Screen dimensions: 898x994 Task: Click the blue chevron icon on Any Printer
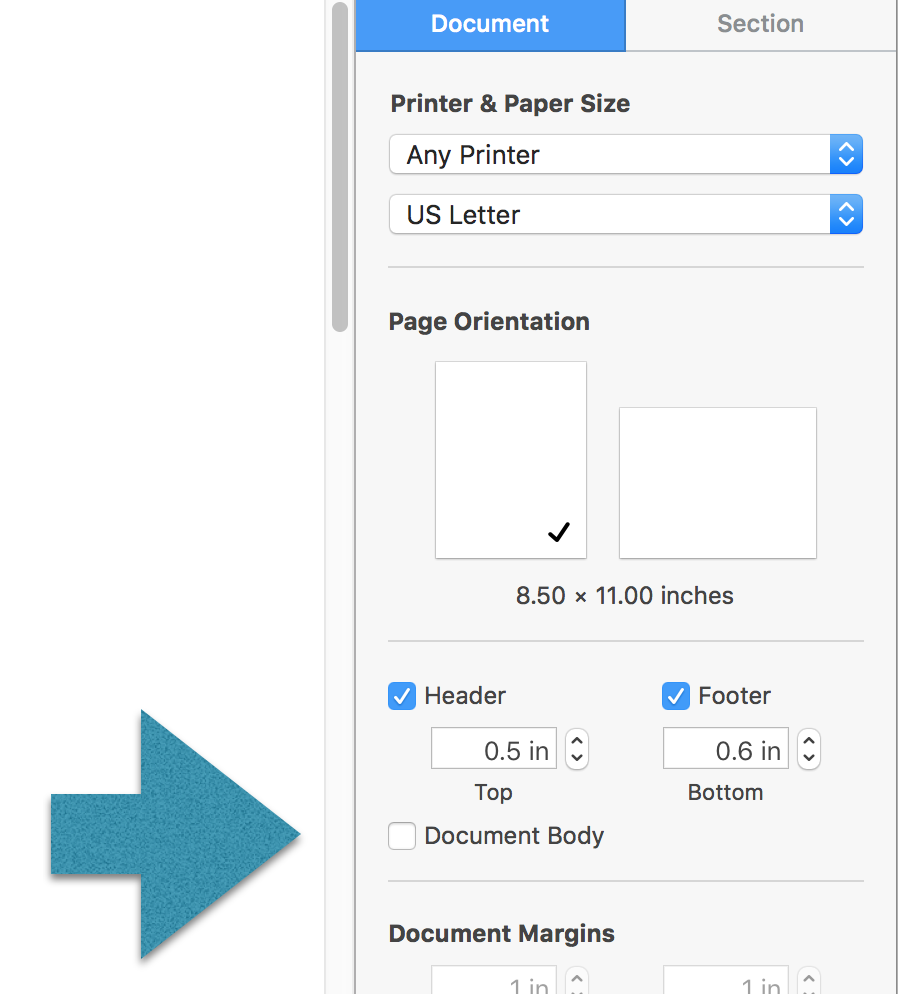click(x=846, y=154)
